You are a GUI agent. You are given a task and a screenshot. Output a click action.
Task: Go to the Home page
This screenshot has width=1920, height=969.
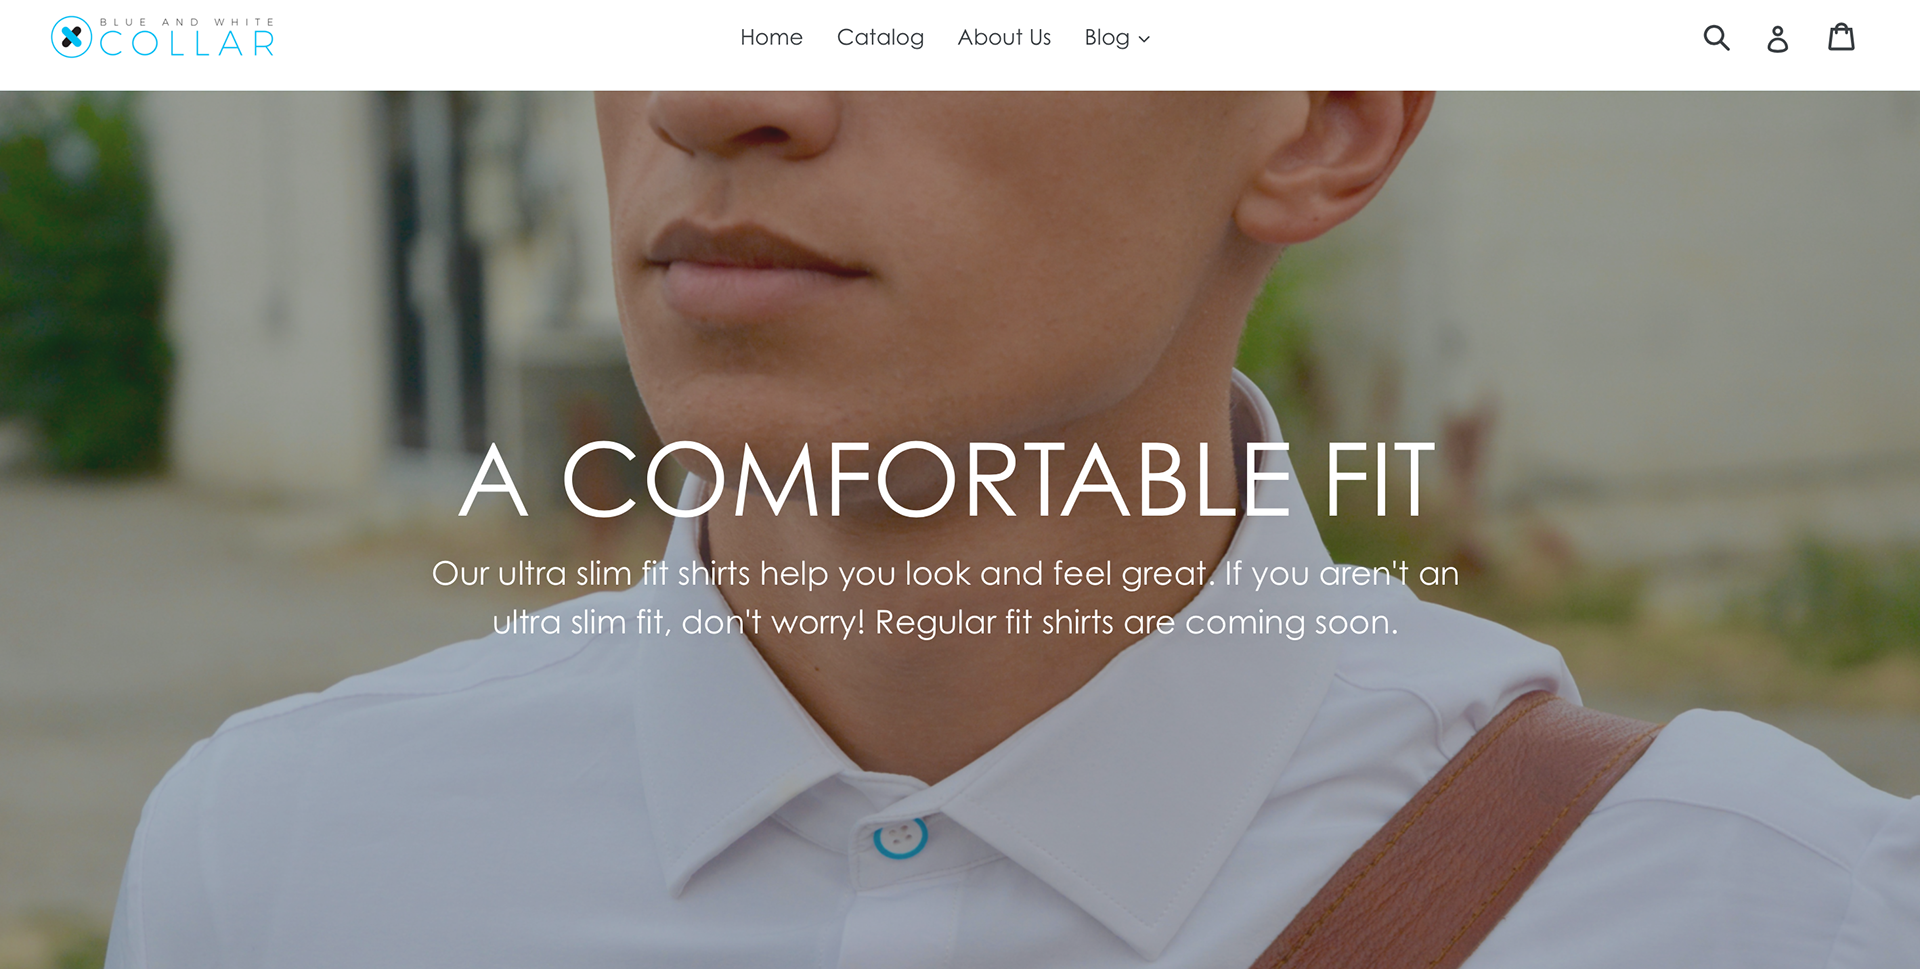coord(771,37)
